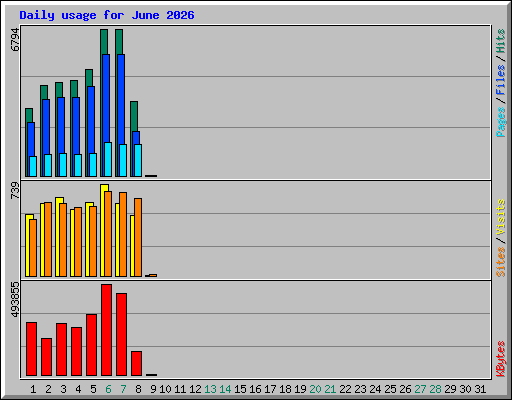Click day 2 on the x-axis
The width and height of the screenshot is (512, 400).
tap(48, 389)
